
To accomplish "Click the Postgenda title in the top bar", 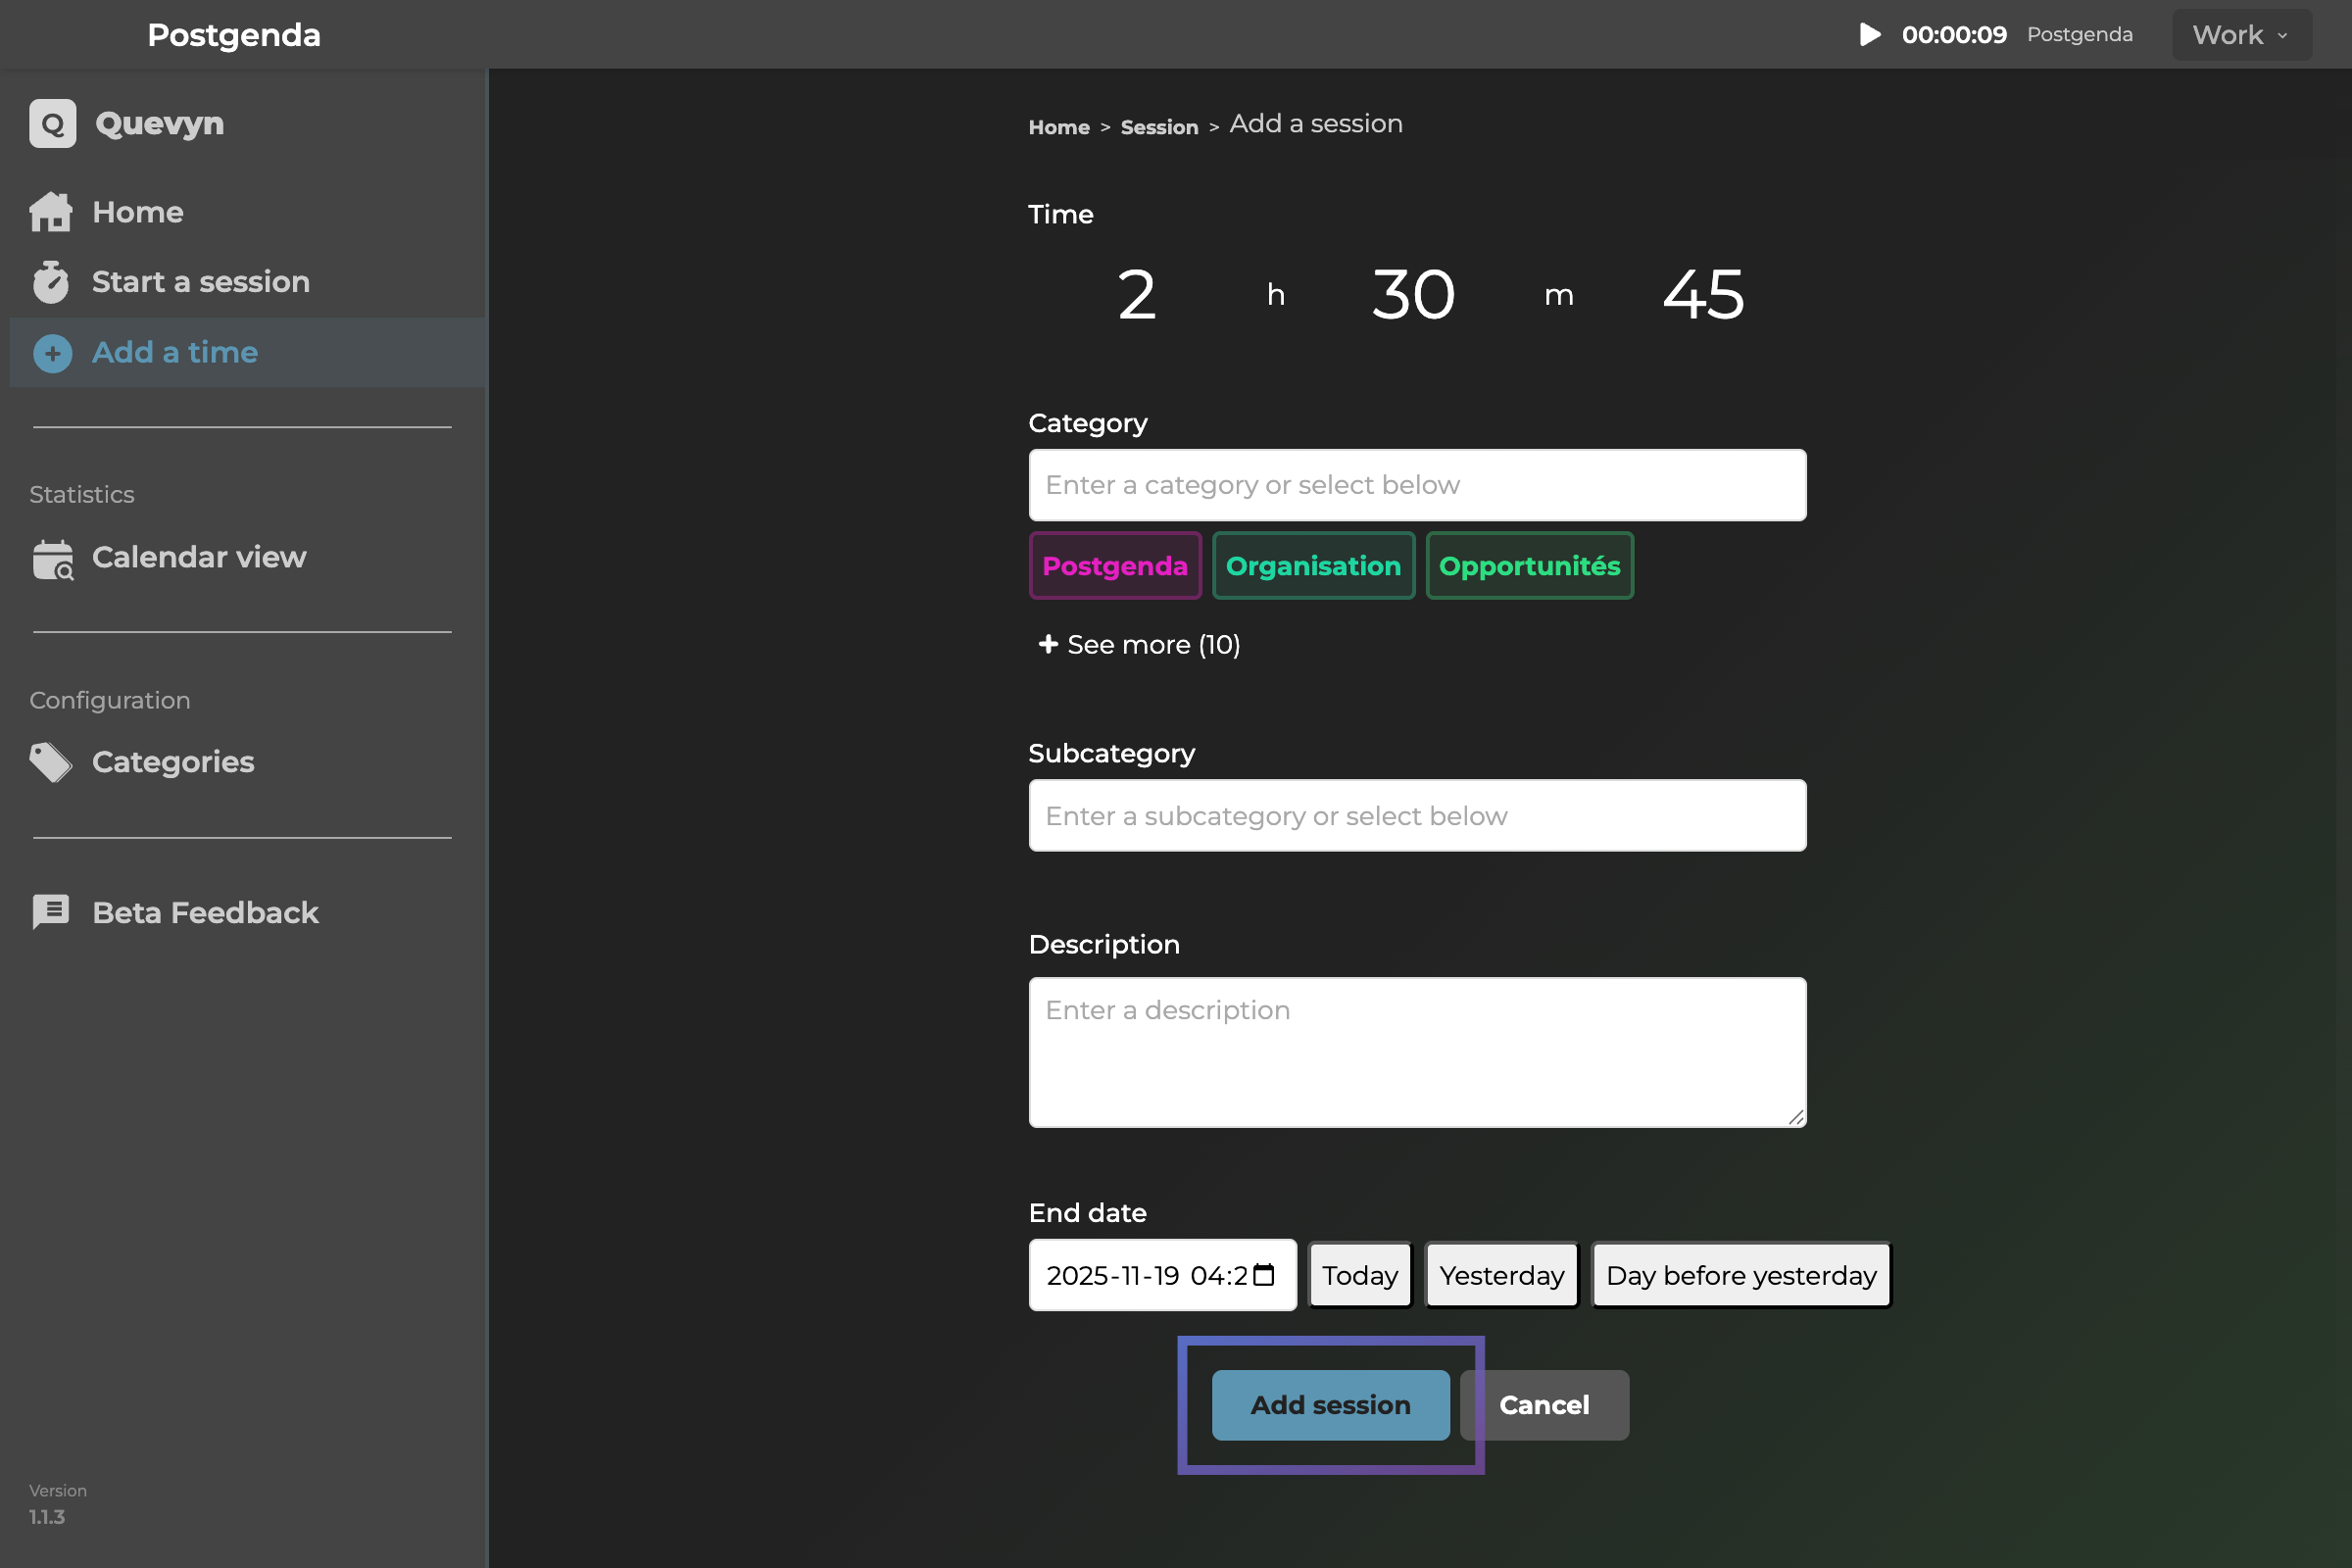I will [x=234, y=35].
